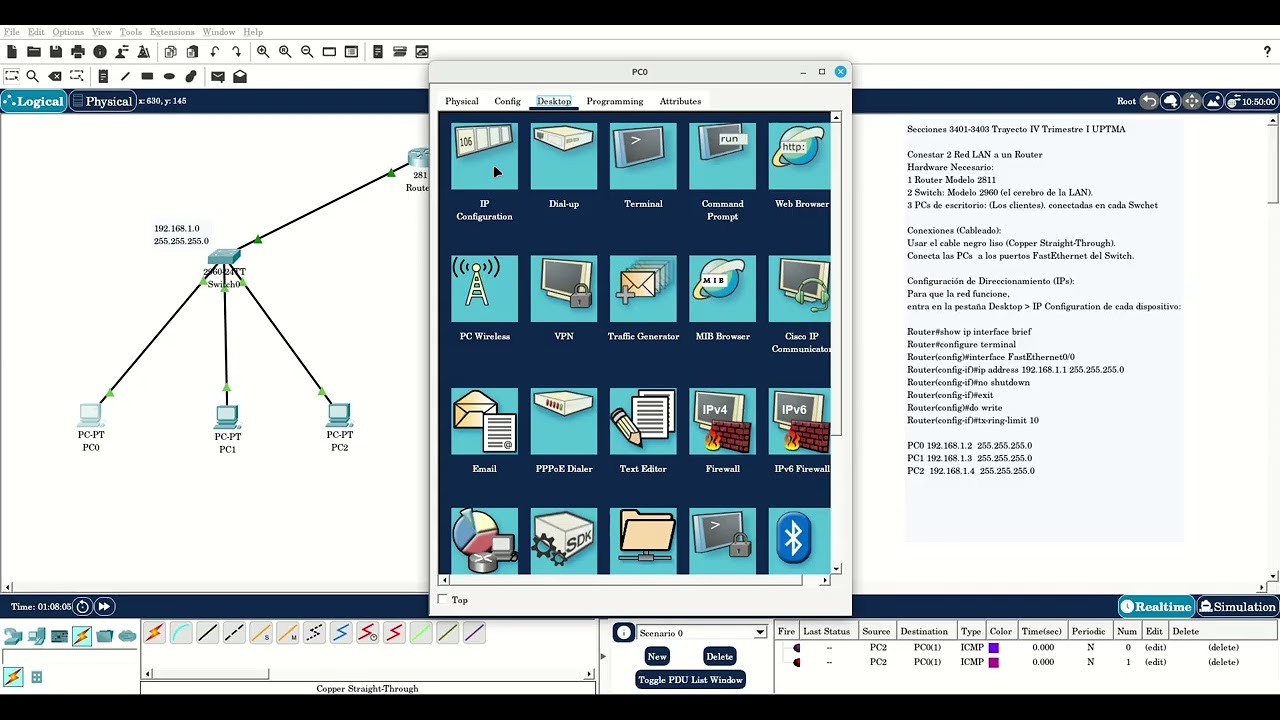Click the Delete scenario button
Screen dimensions: 1280x720
720,656
